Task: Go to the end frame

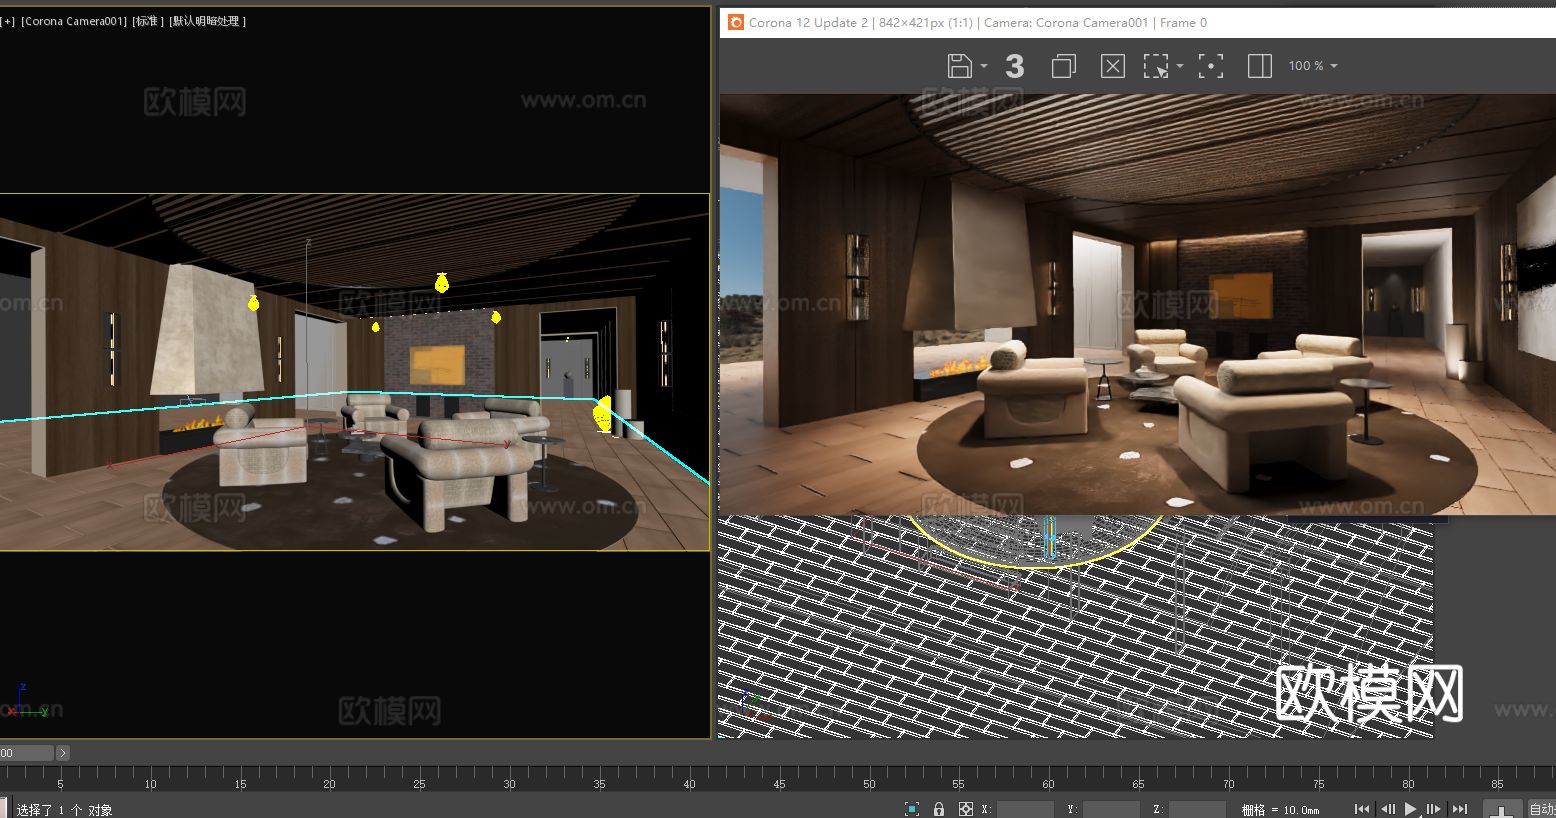Action: (1460, 809)
